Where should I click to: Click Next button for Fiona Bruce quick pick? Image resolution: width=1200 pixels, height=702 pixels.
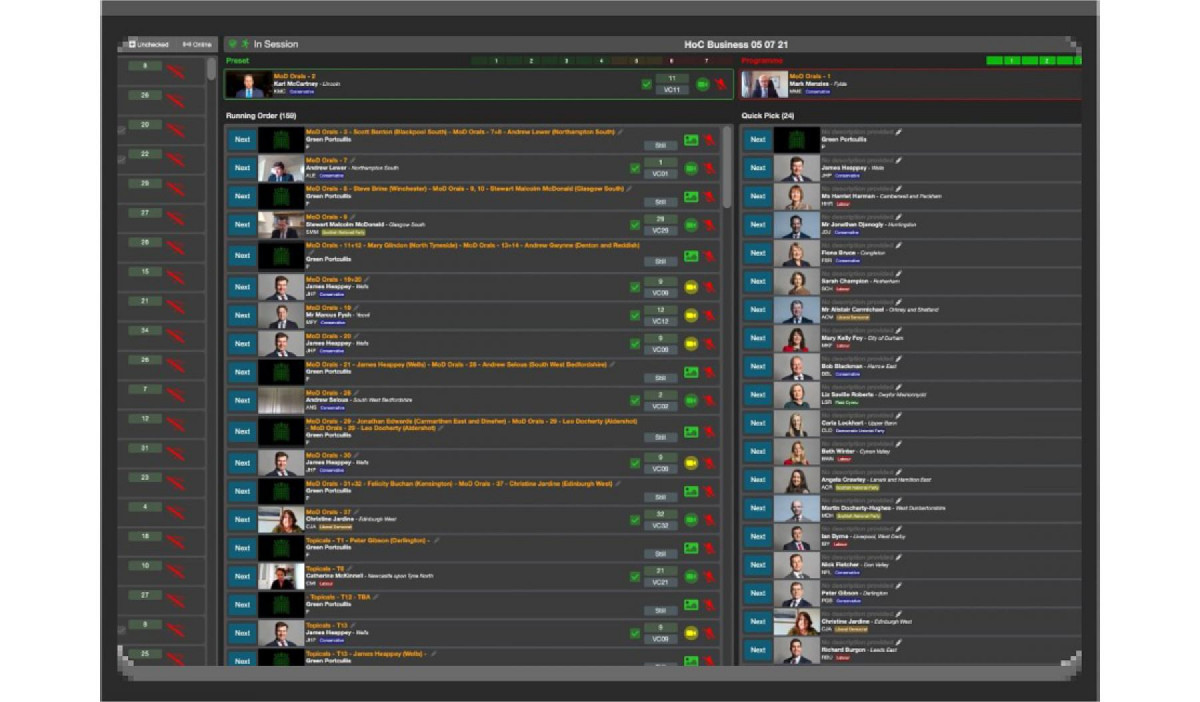tap(758, 254)
